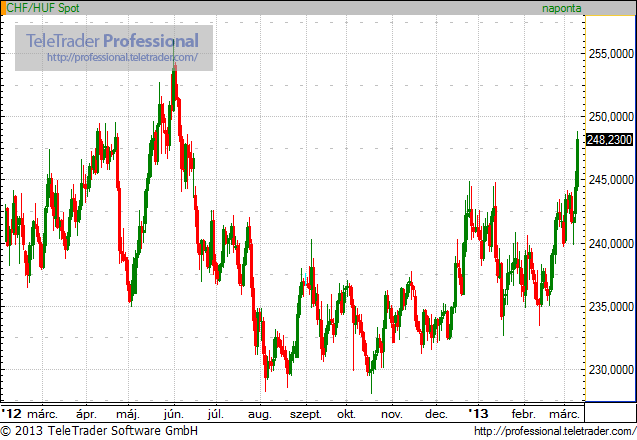Click the current price label 248,2300
This screenshot has height=440, width=637.
tap(609, 140)
